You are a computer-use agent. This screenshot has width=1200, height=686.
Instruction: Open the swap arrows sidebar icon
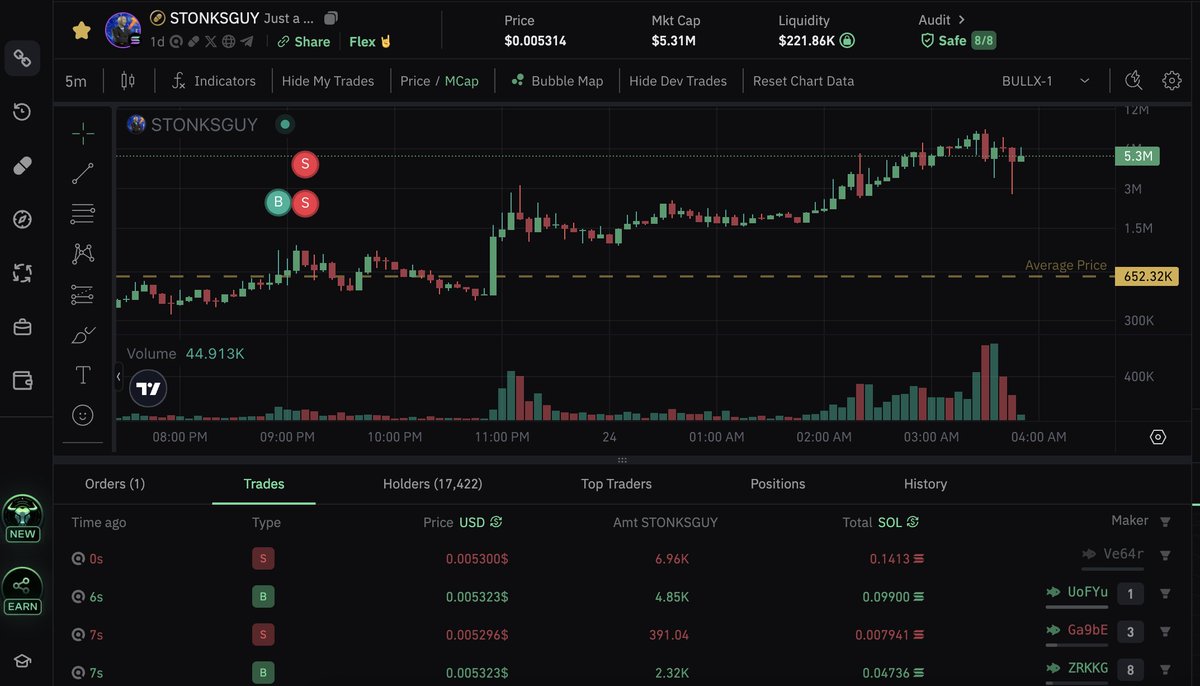pos(22,273)
